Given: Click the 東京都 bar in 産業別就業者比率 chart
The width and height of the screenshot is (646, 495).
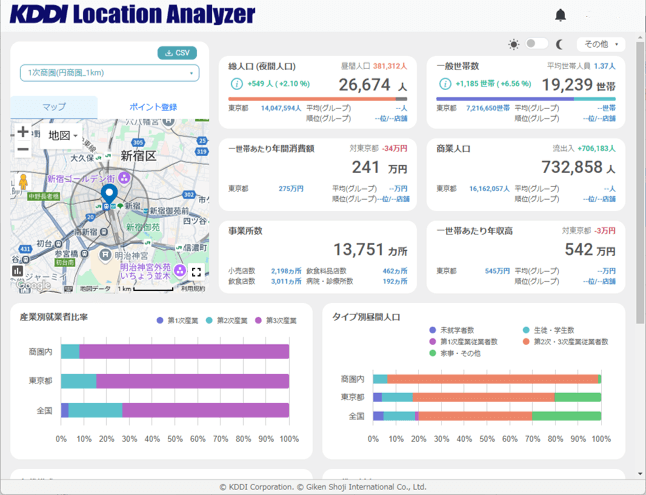Looking at the screenshot, I should pyautogui.click(x=175, y=381).
